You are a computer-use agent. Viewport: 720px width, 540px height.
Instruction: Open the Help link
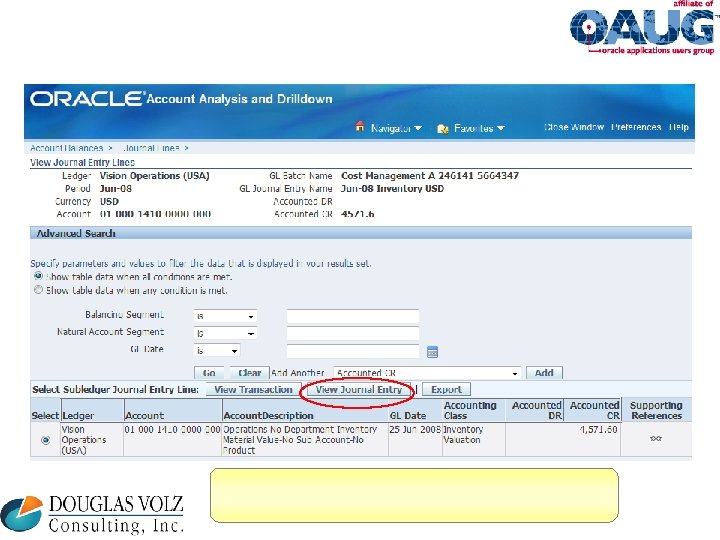point(679,127)
